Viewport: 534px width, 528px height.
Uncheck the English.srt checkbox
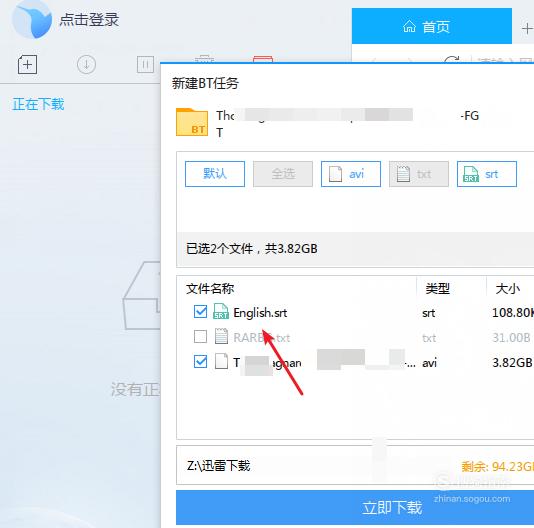[200, 311]
